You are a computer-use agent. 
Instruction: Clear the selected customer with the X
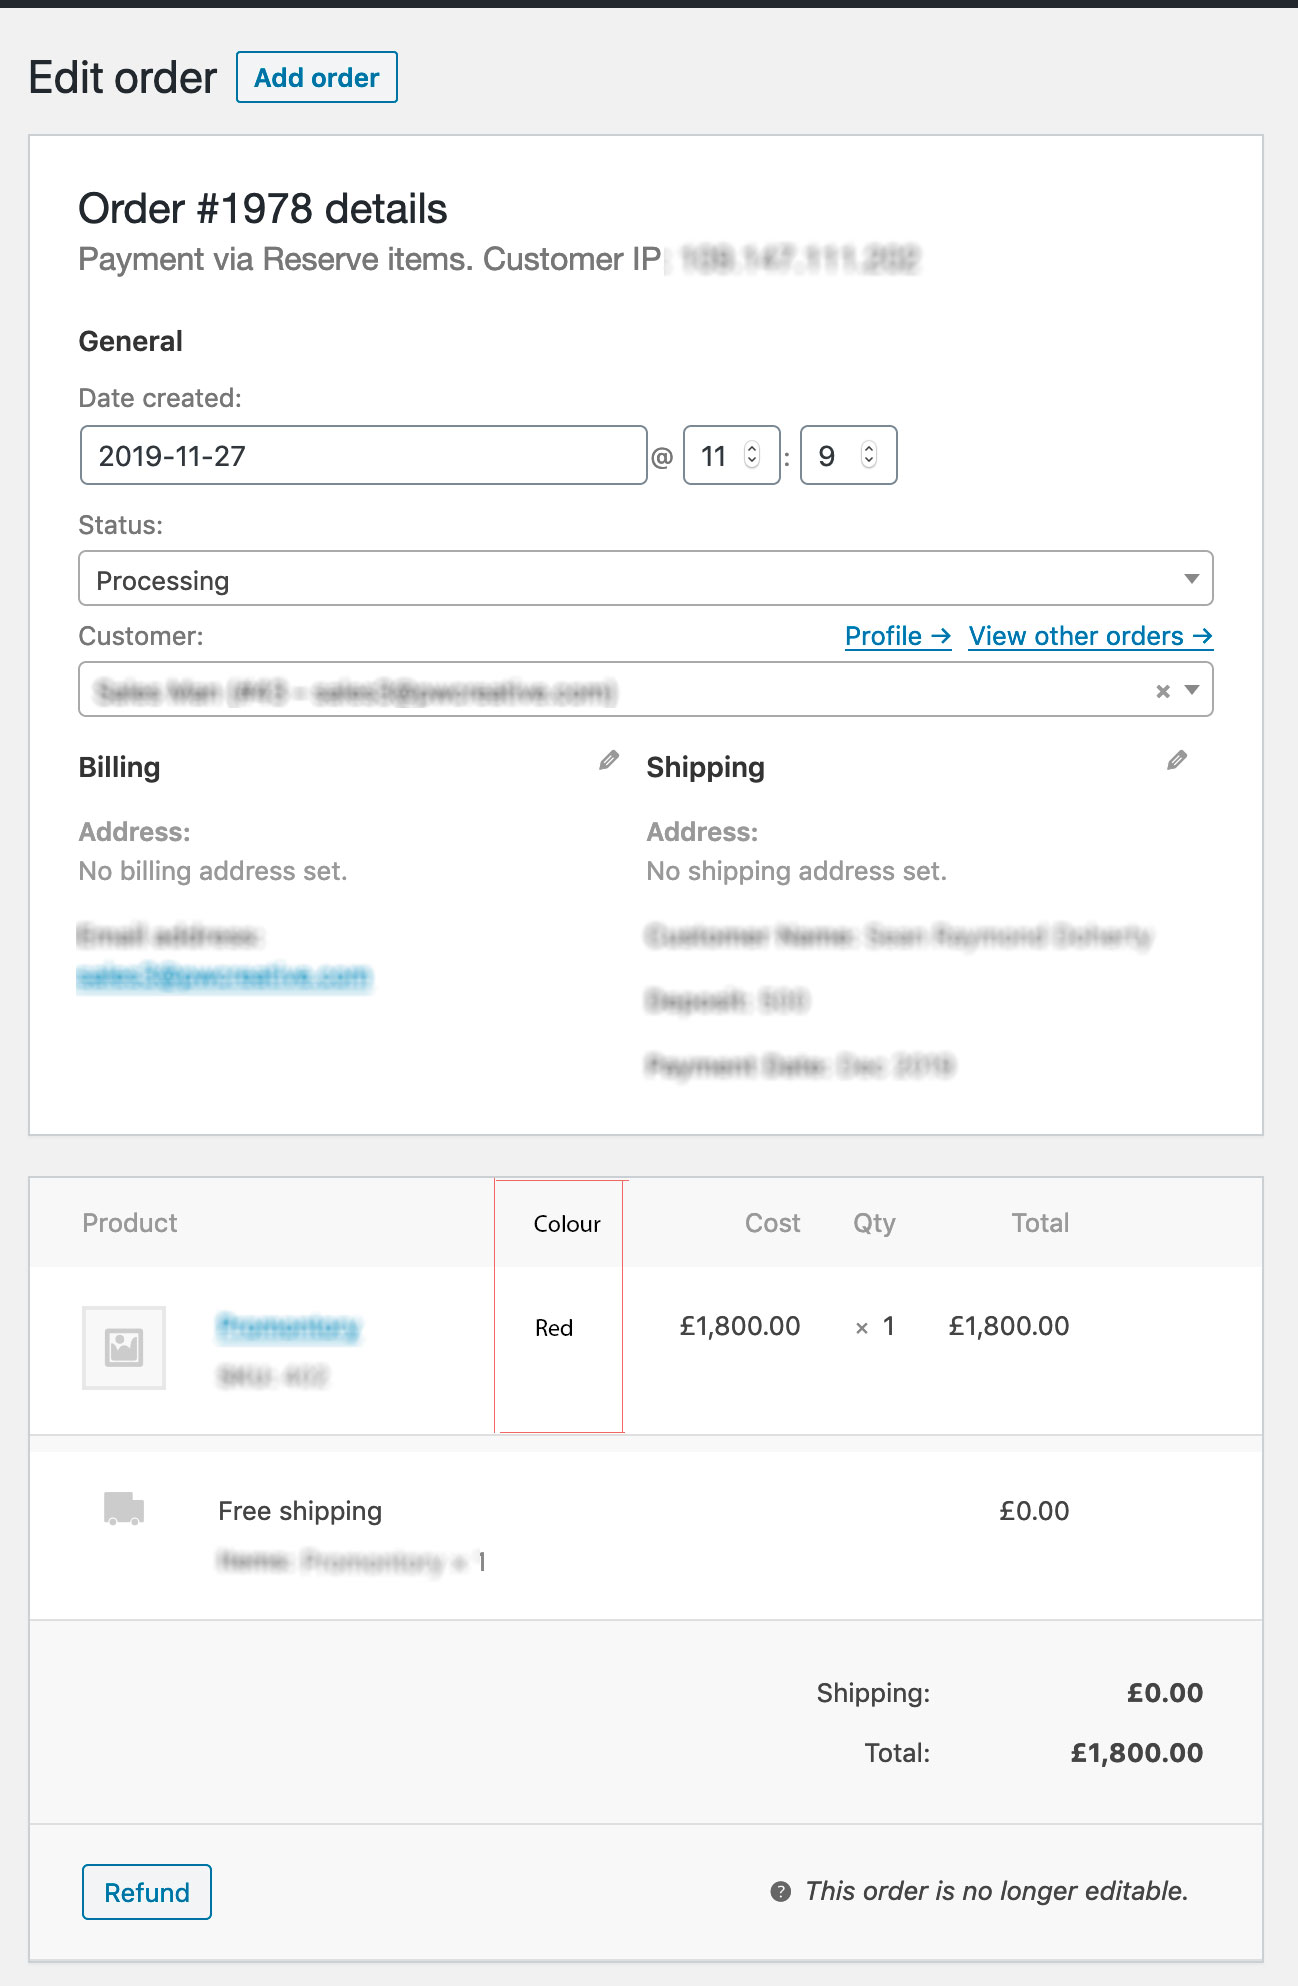(1162, 691)
